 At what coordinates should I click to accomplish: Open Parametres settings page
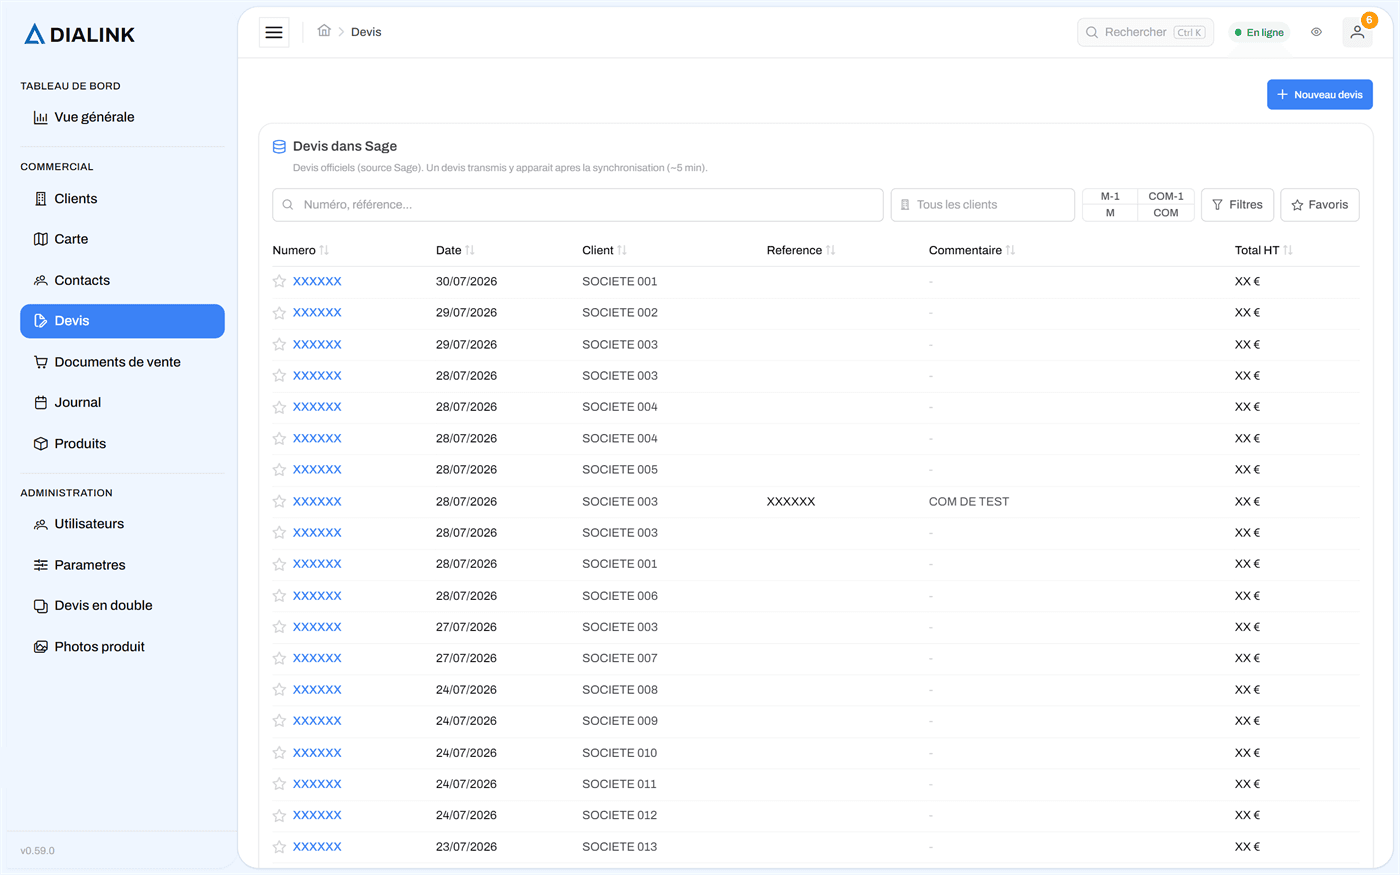(x=122, y=565)
